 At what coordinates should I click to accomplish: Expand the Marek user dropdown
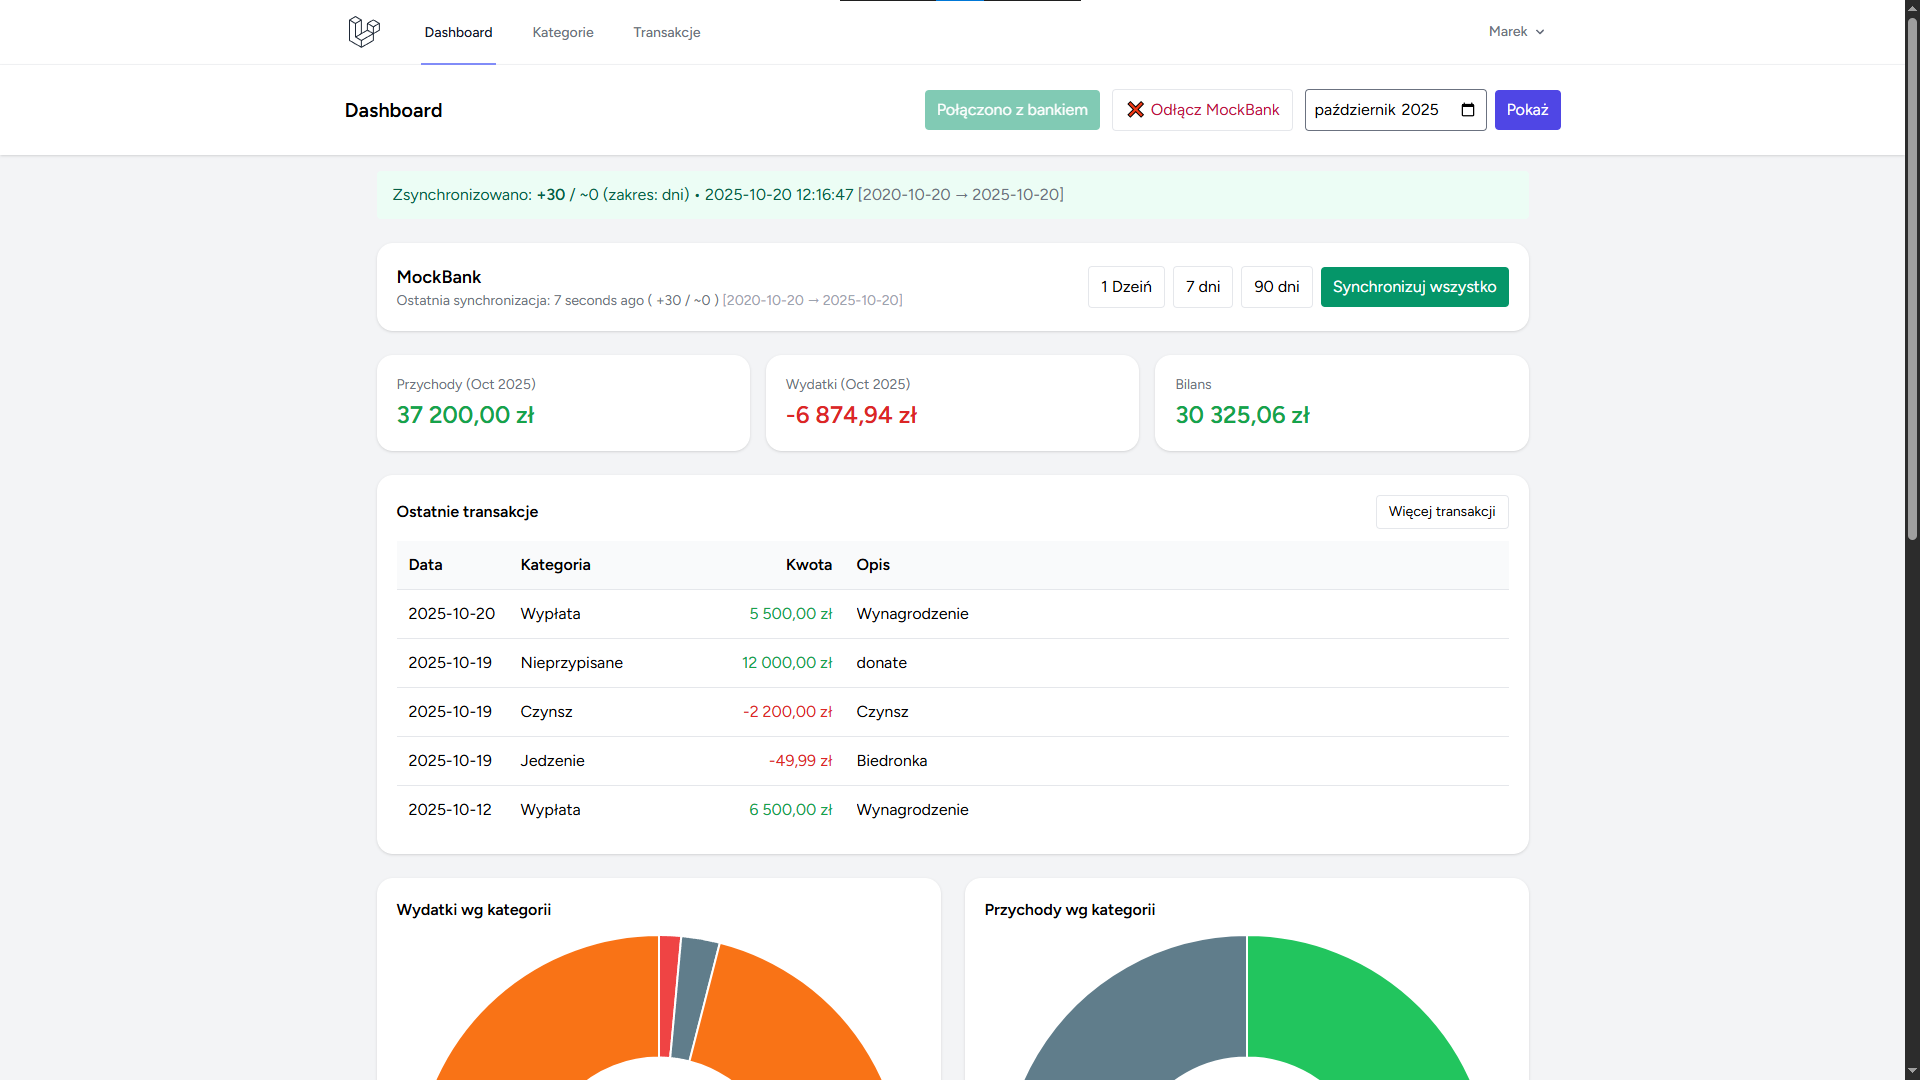tap(1516, 32)
